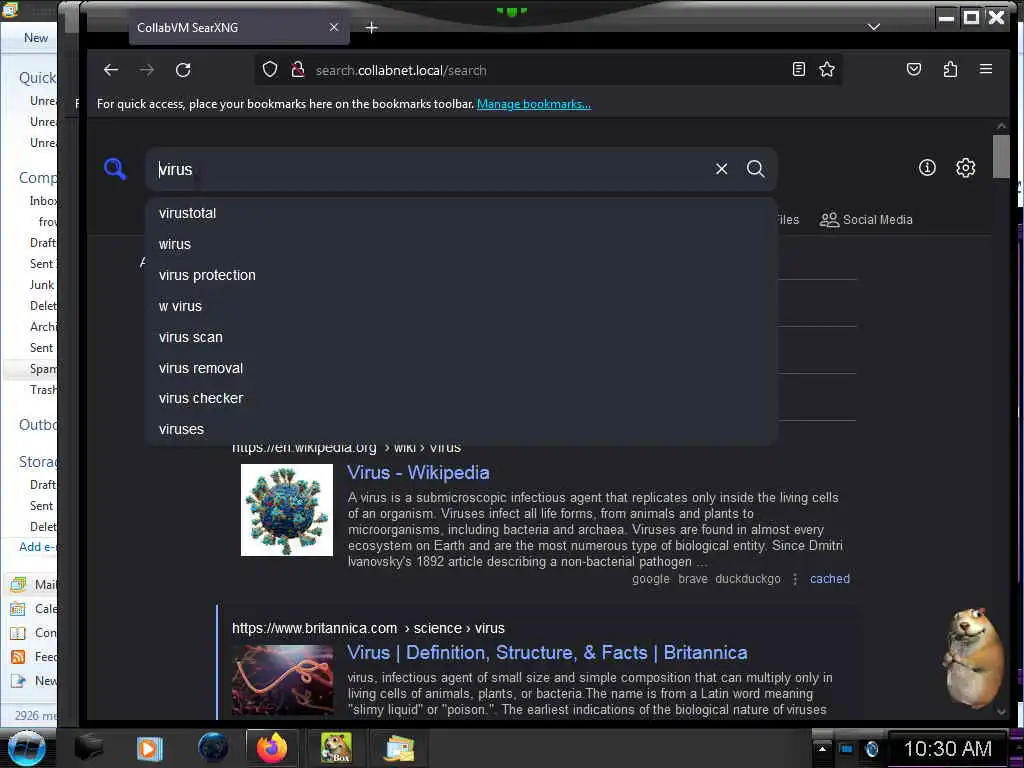The height and width of the screenshot is (768, 1024).
Task: Choose the virus protection suggestion
Action: pyautogui.click(x=461, y=275)
